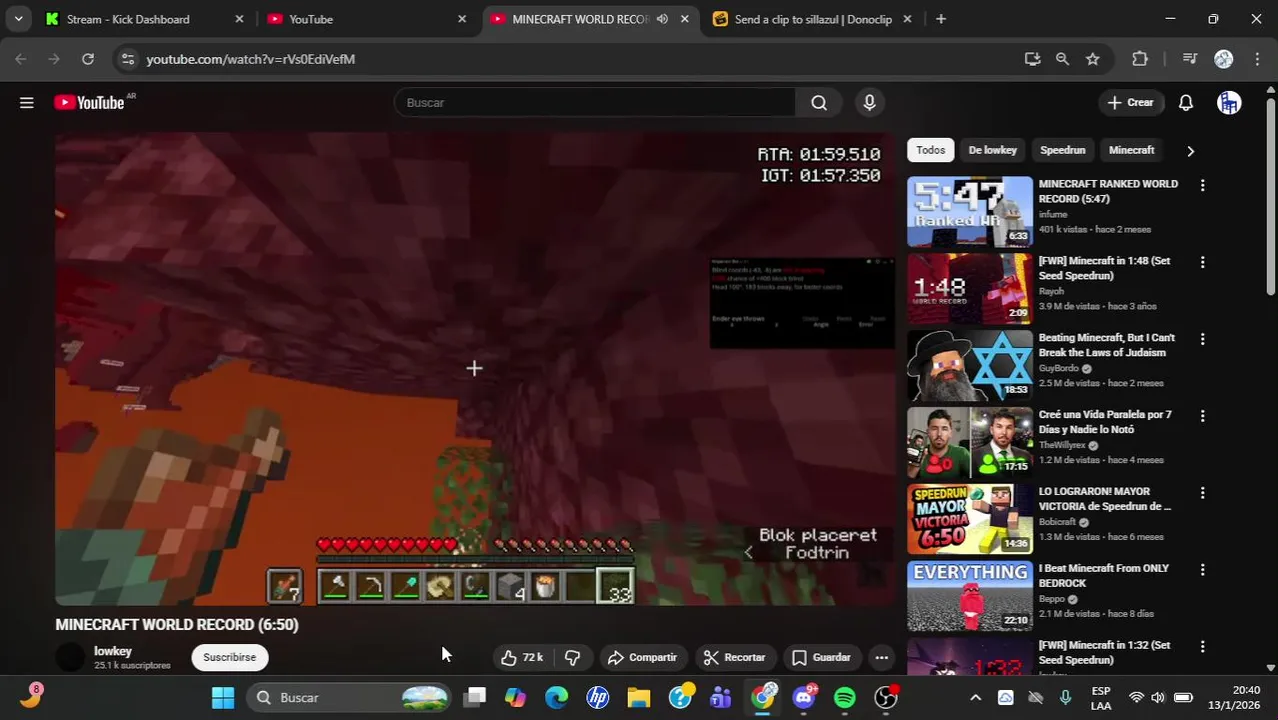Select the Todos filter chip
This screenshot has height=720, width=1278.
[930, 150]
